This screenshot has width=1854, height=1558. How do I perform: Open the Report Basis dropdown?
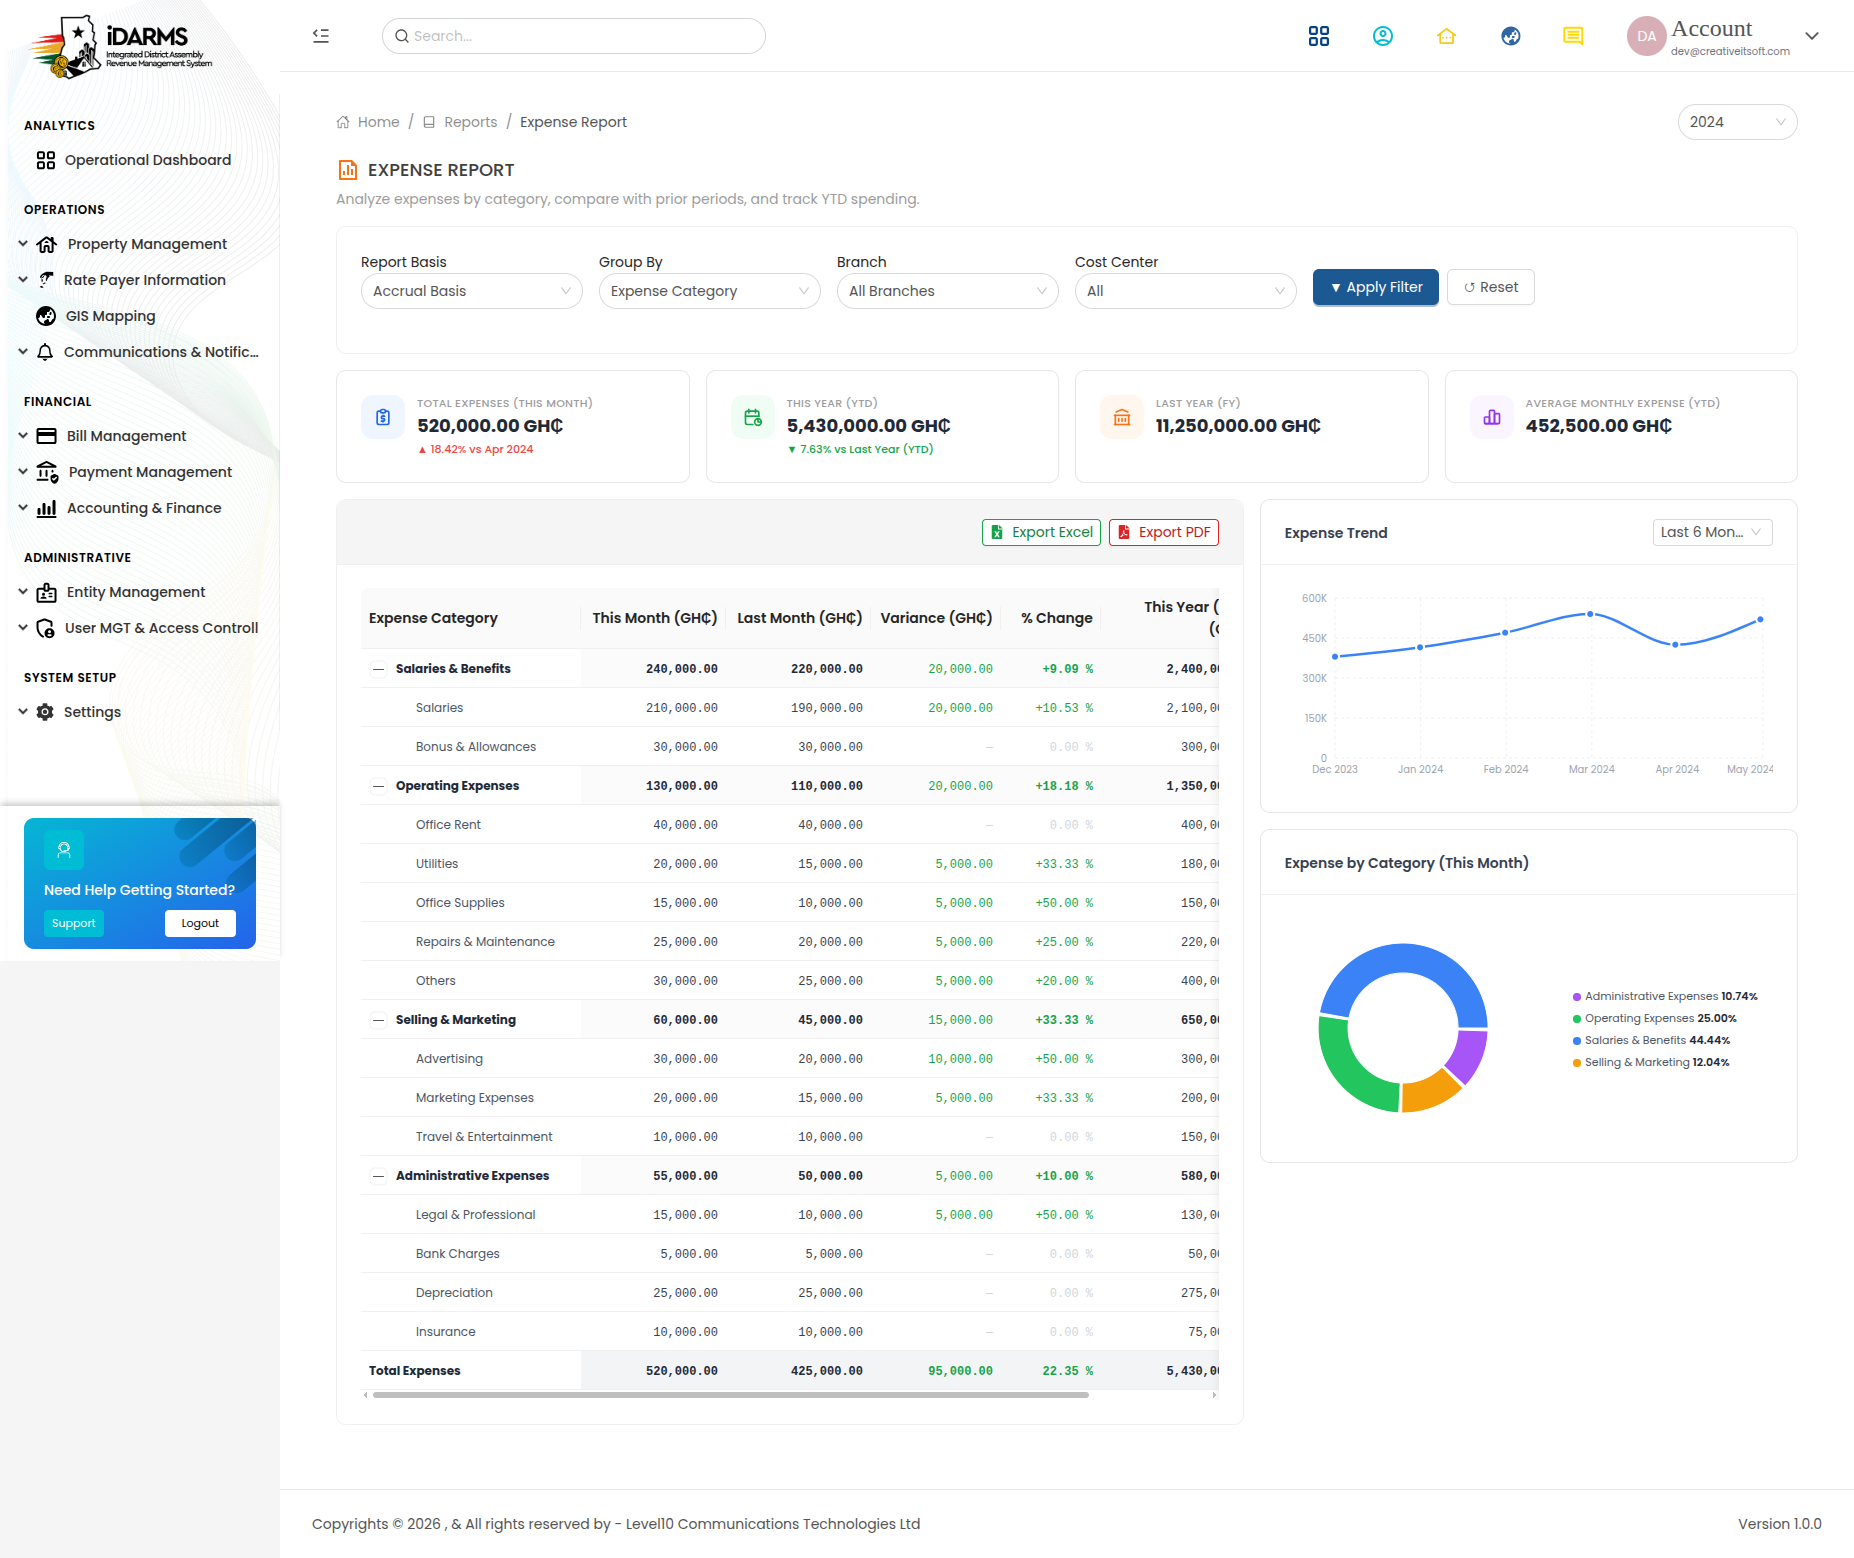point(472,291)
